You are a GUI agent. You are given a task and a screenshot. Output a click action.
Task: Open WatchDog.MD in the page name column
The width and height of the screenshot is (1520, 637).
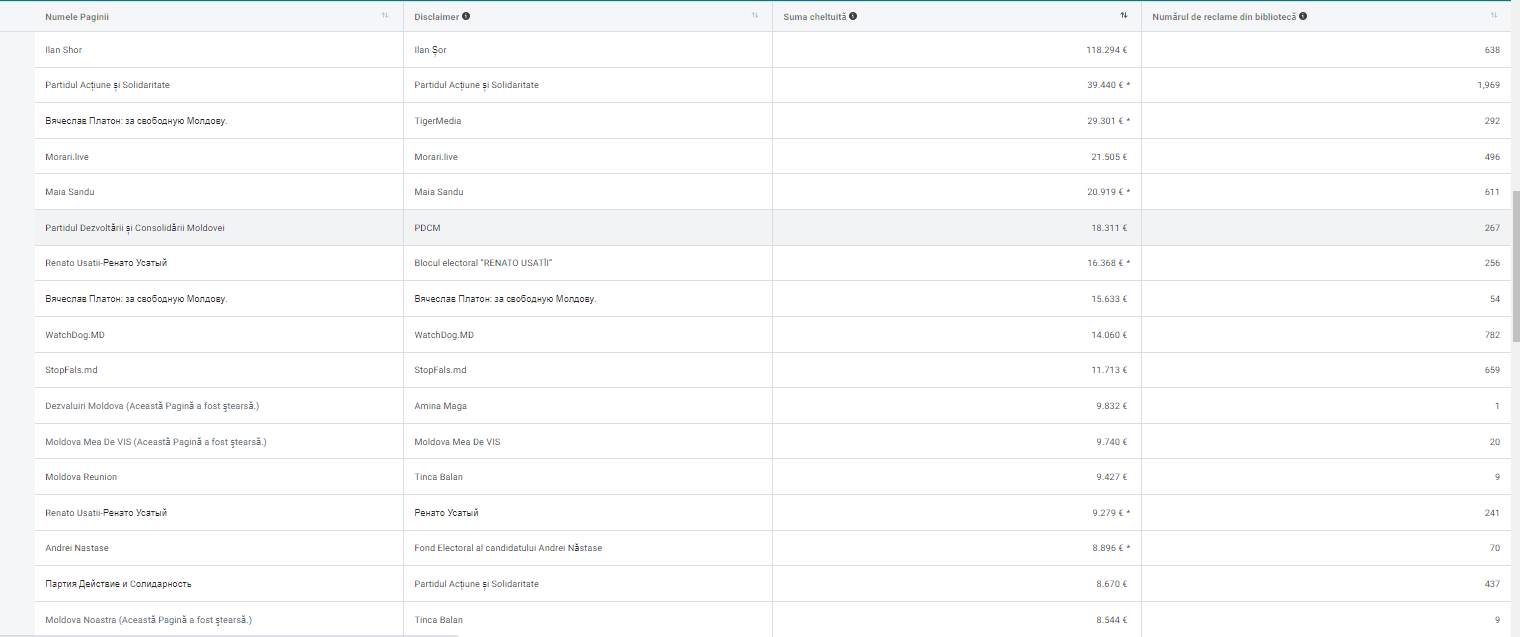[75, 335]
